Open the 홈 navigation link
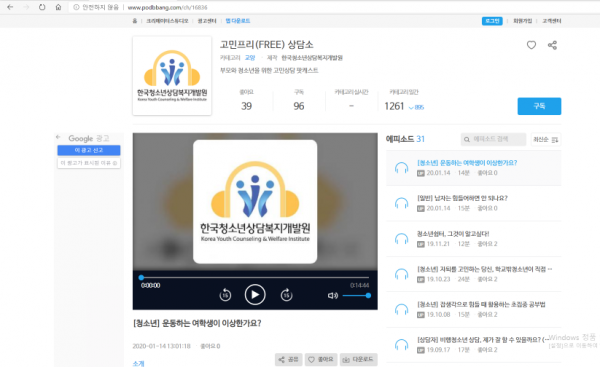Screen dimensions: 600x367 (x=135, y=21)
